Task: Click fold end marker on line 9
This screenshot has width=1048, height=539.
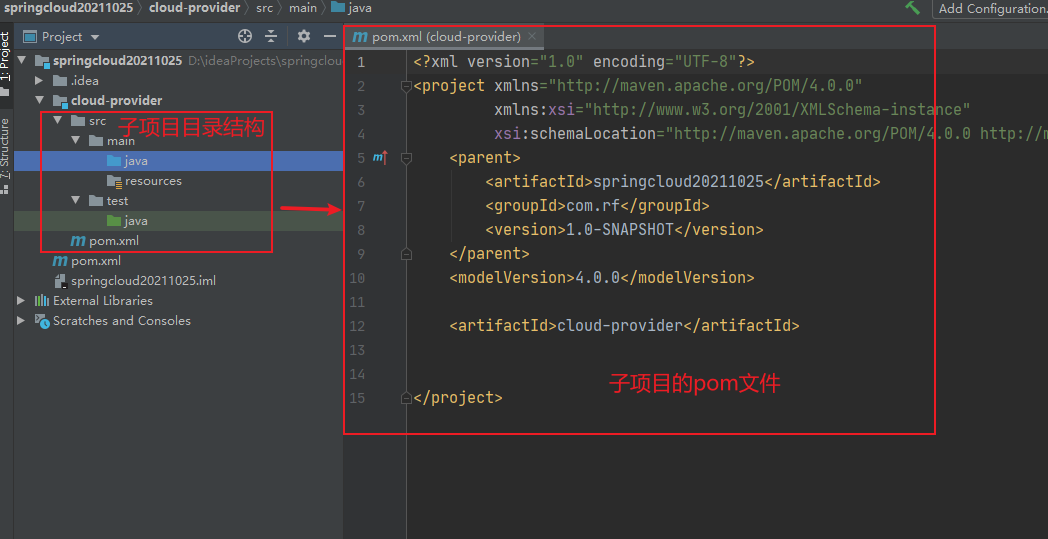Action: [x=406, y=254]
